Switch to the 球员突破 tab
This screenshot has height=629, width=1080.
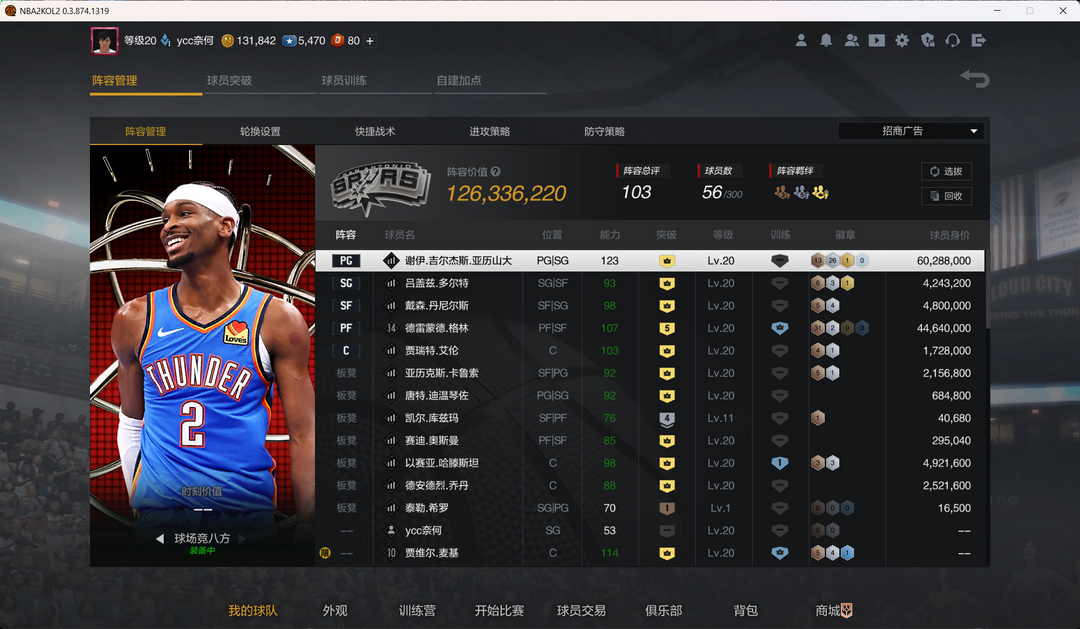[230, 80]
